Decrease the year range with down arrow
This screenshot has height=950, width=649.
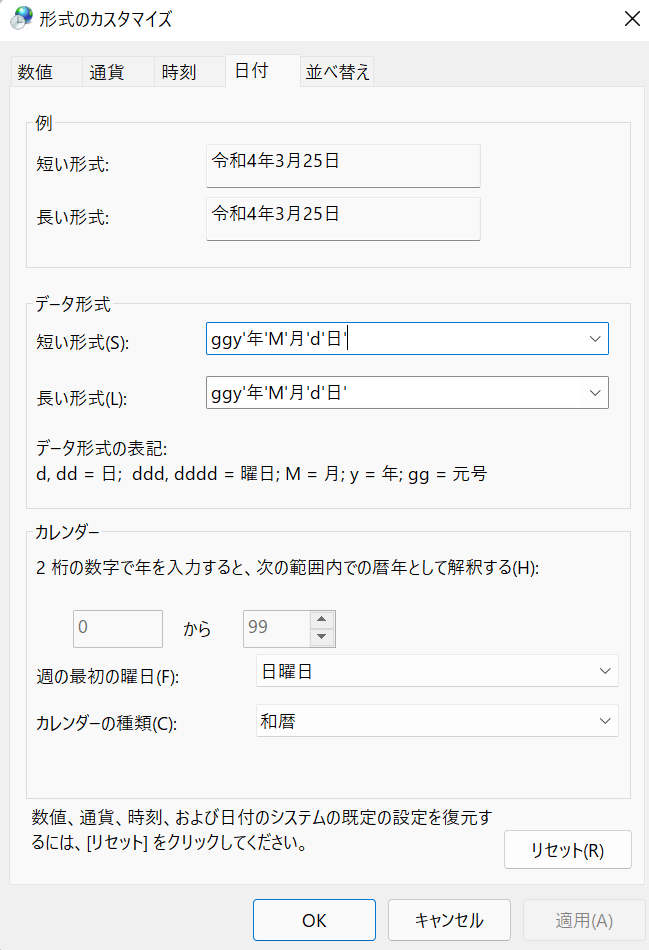322,637
